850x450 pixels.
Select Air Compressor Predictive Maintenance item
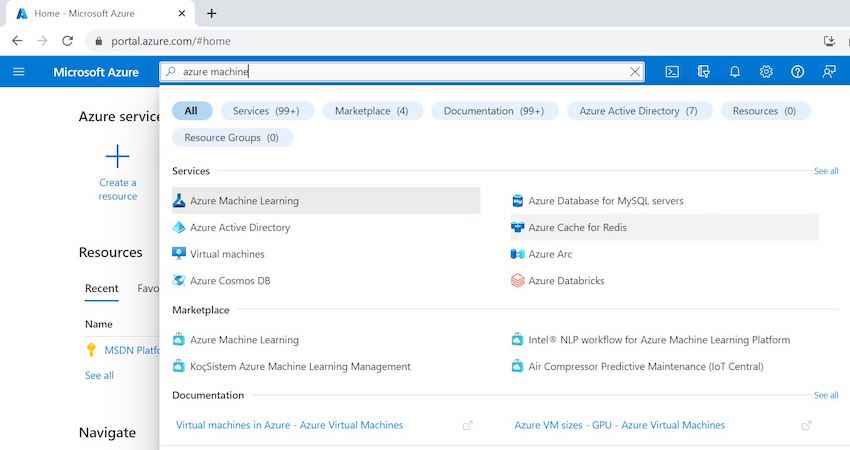tap(646, 367)
